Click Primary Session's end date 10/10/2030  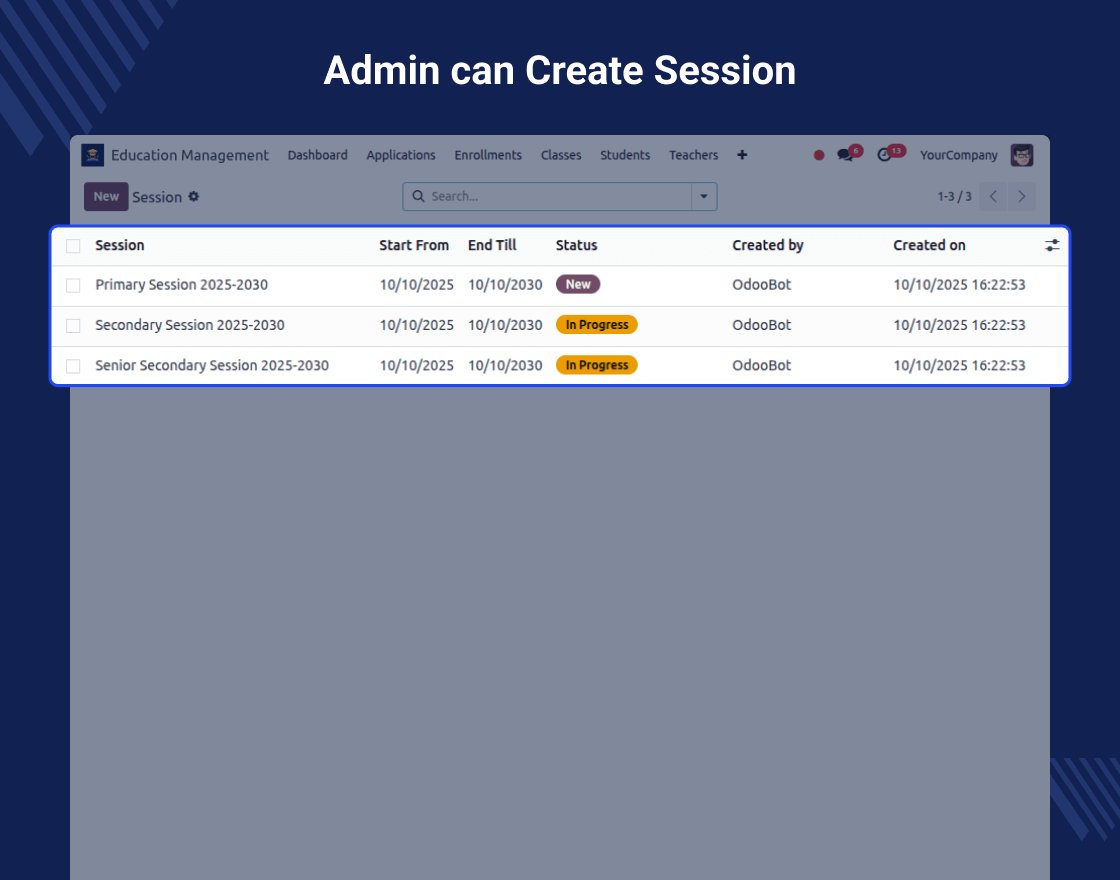point(505,284)
